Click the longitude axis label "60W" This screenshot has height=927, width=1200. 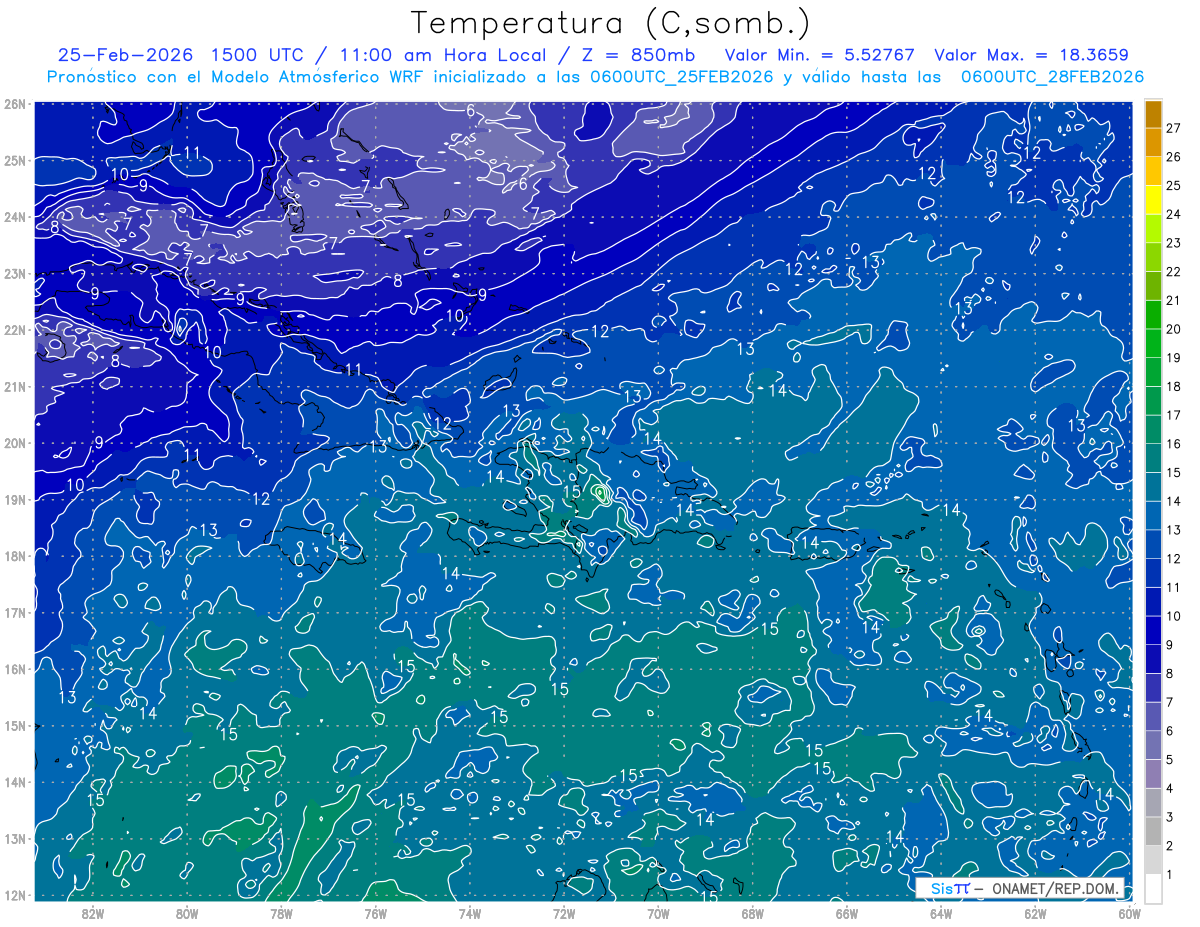tap(1130, 912)
